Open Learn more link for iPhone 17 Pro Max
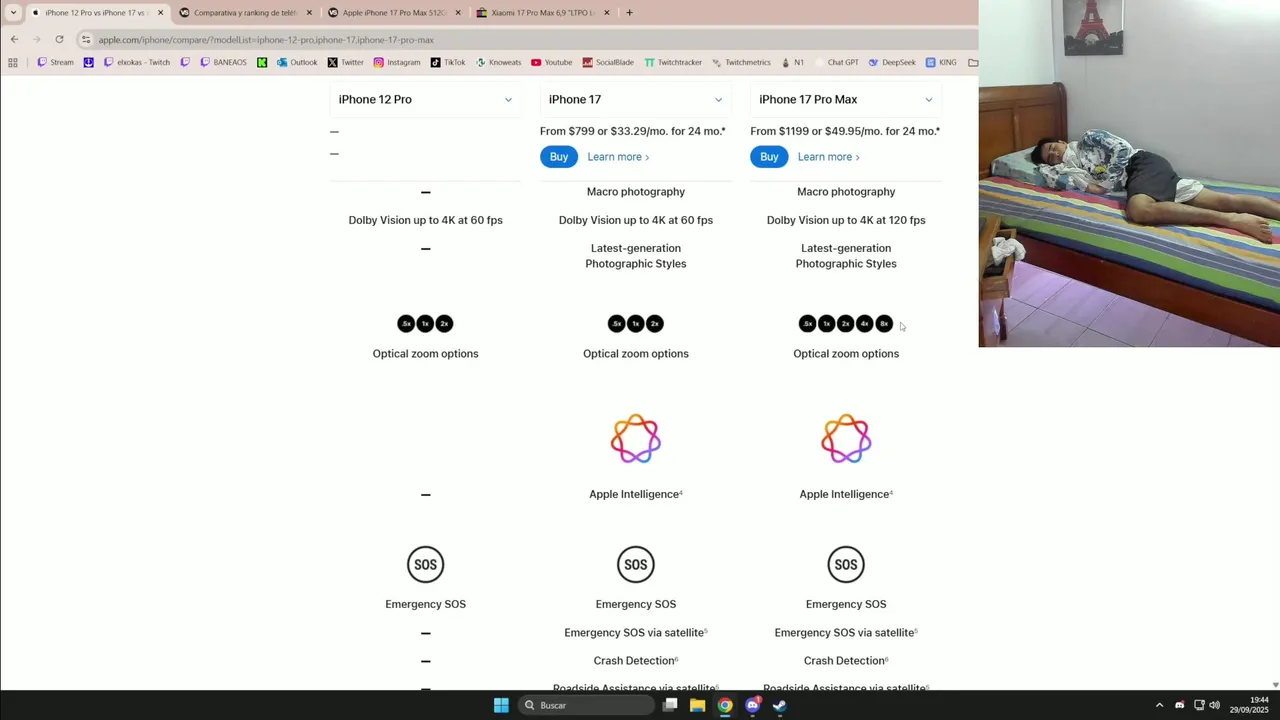The height and width of the screenshot is (720, 1280). coord(828,157)
